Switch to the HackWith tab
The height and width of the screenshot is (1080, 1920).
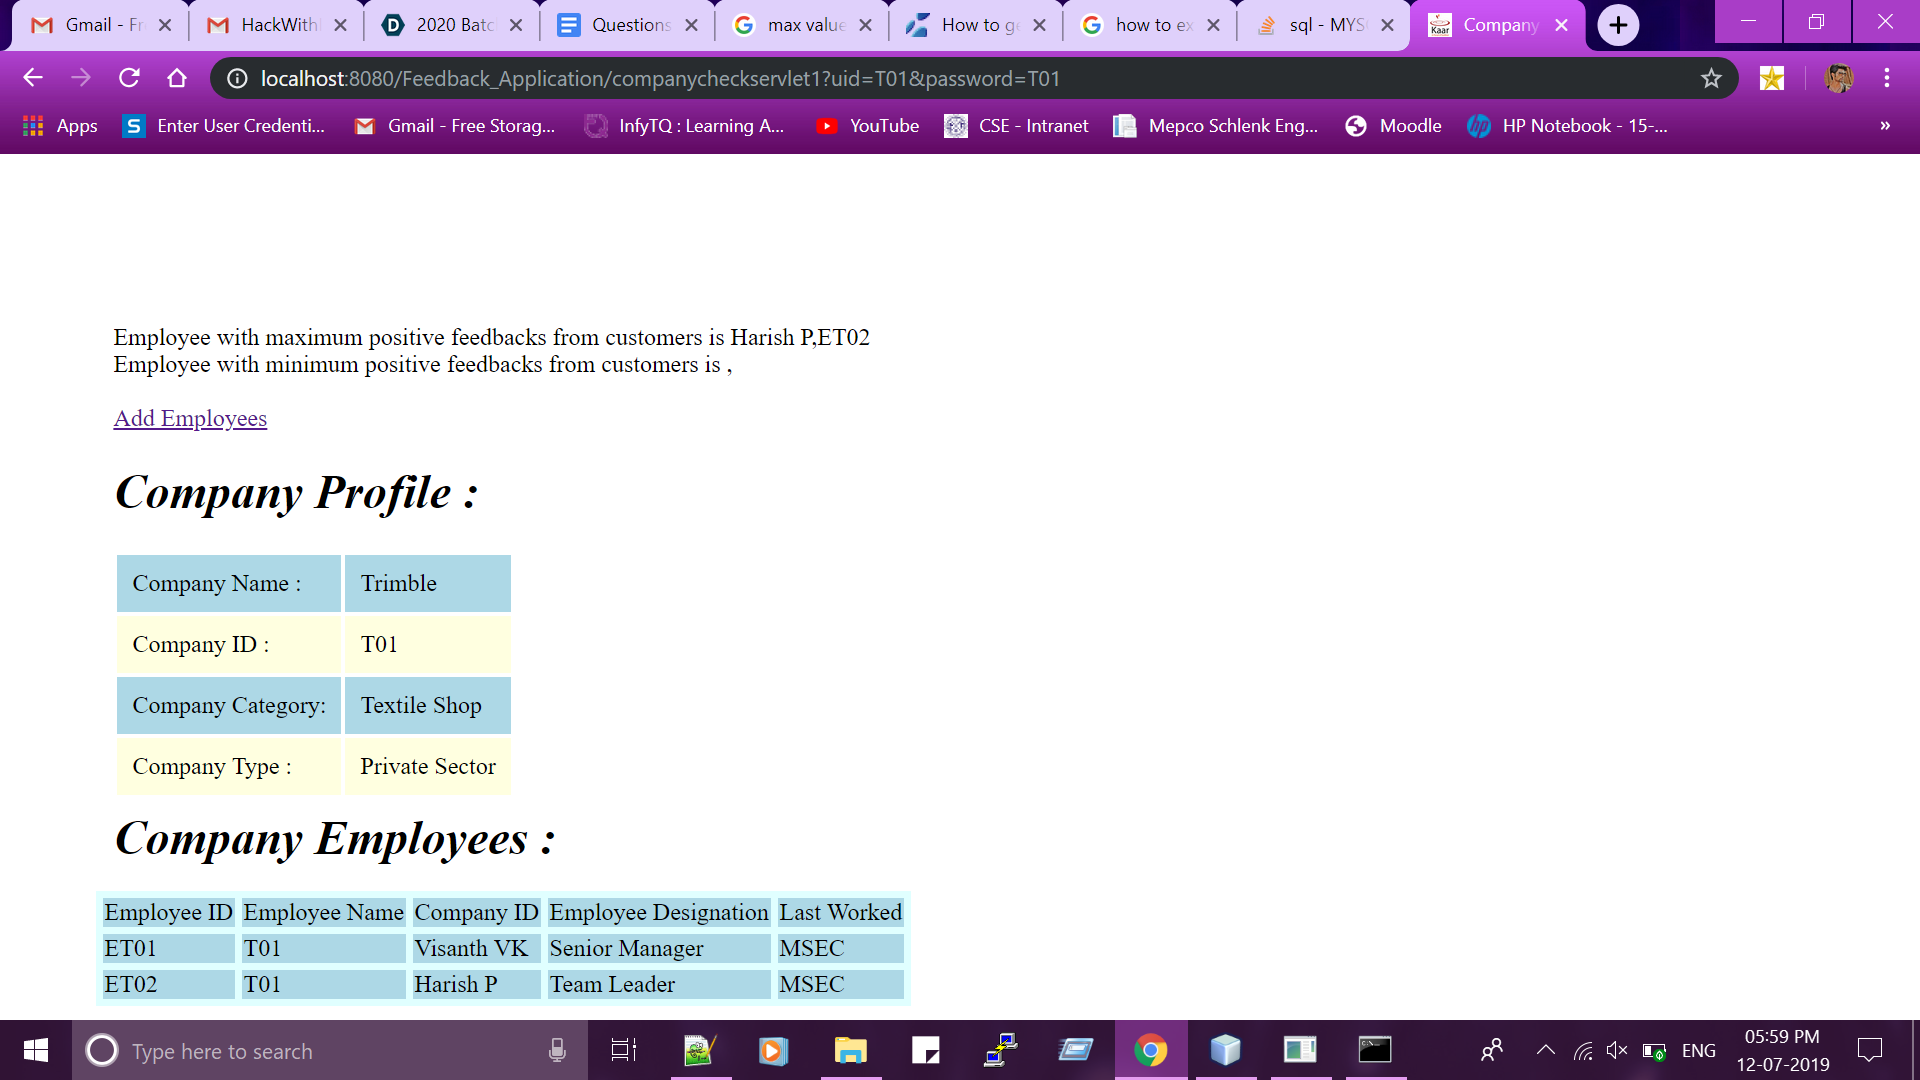276,25
